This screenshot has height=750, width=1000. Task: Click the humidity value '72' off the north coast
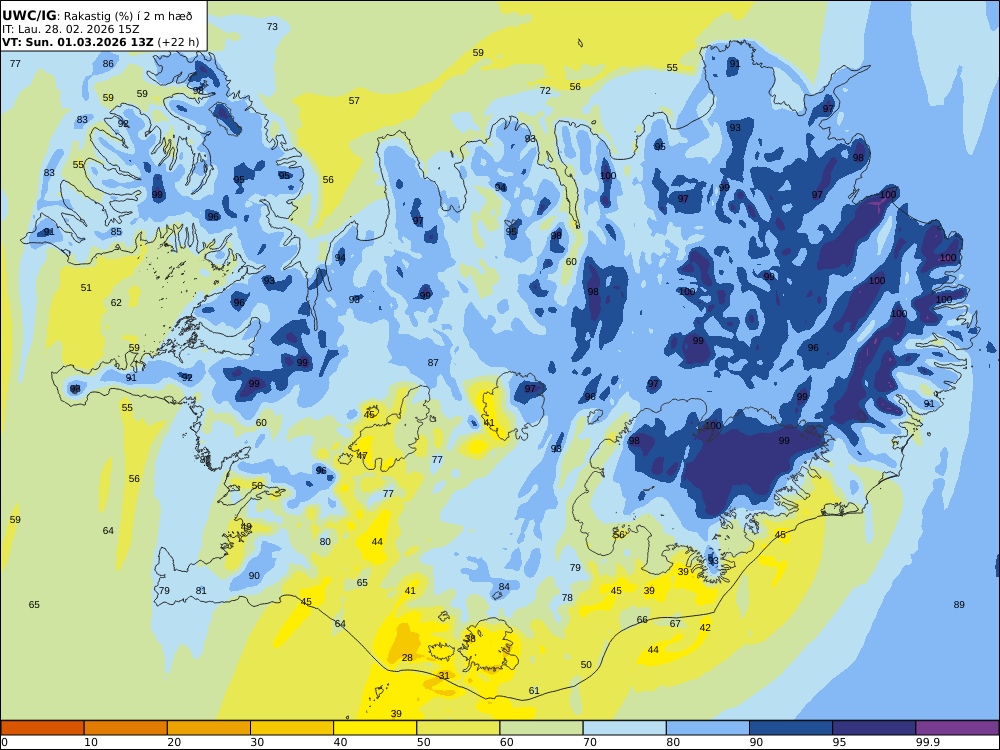pyautogui.click(x=545, y=91)
